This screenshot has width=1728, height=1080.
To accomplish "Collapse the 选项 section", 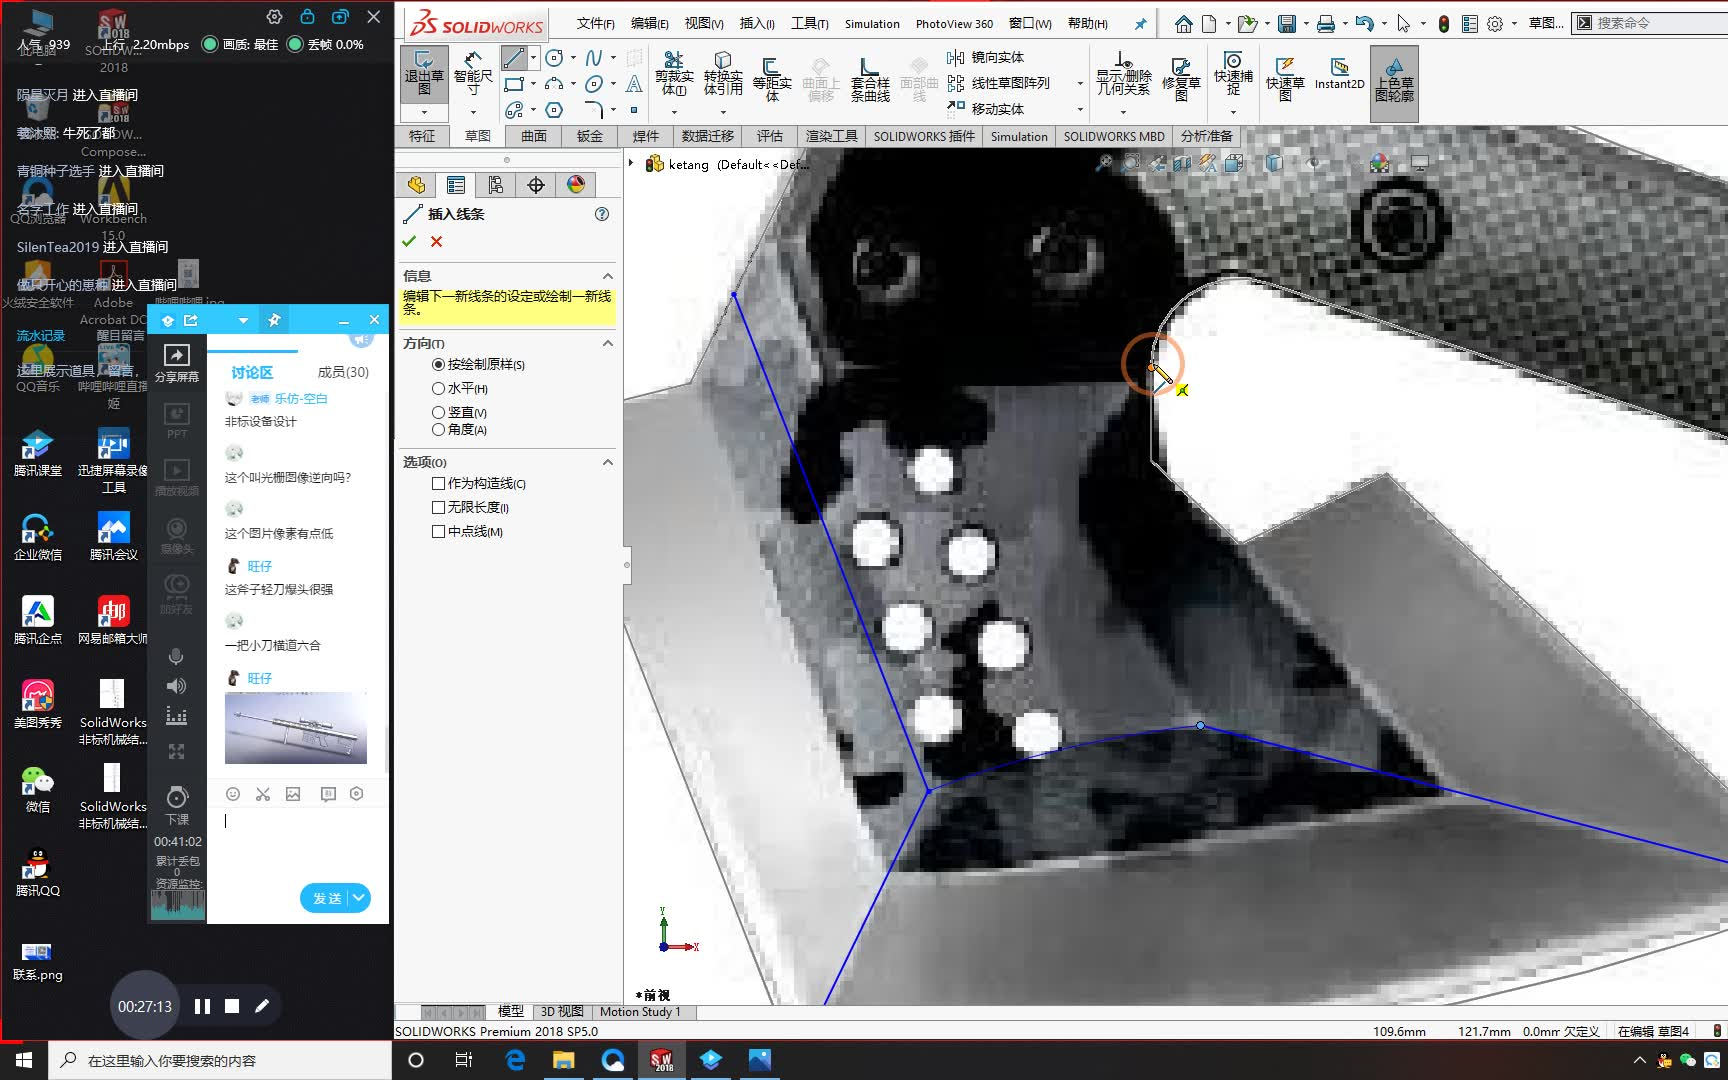I will [607, 461].
